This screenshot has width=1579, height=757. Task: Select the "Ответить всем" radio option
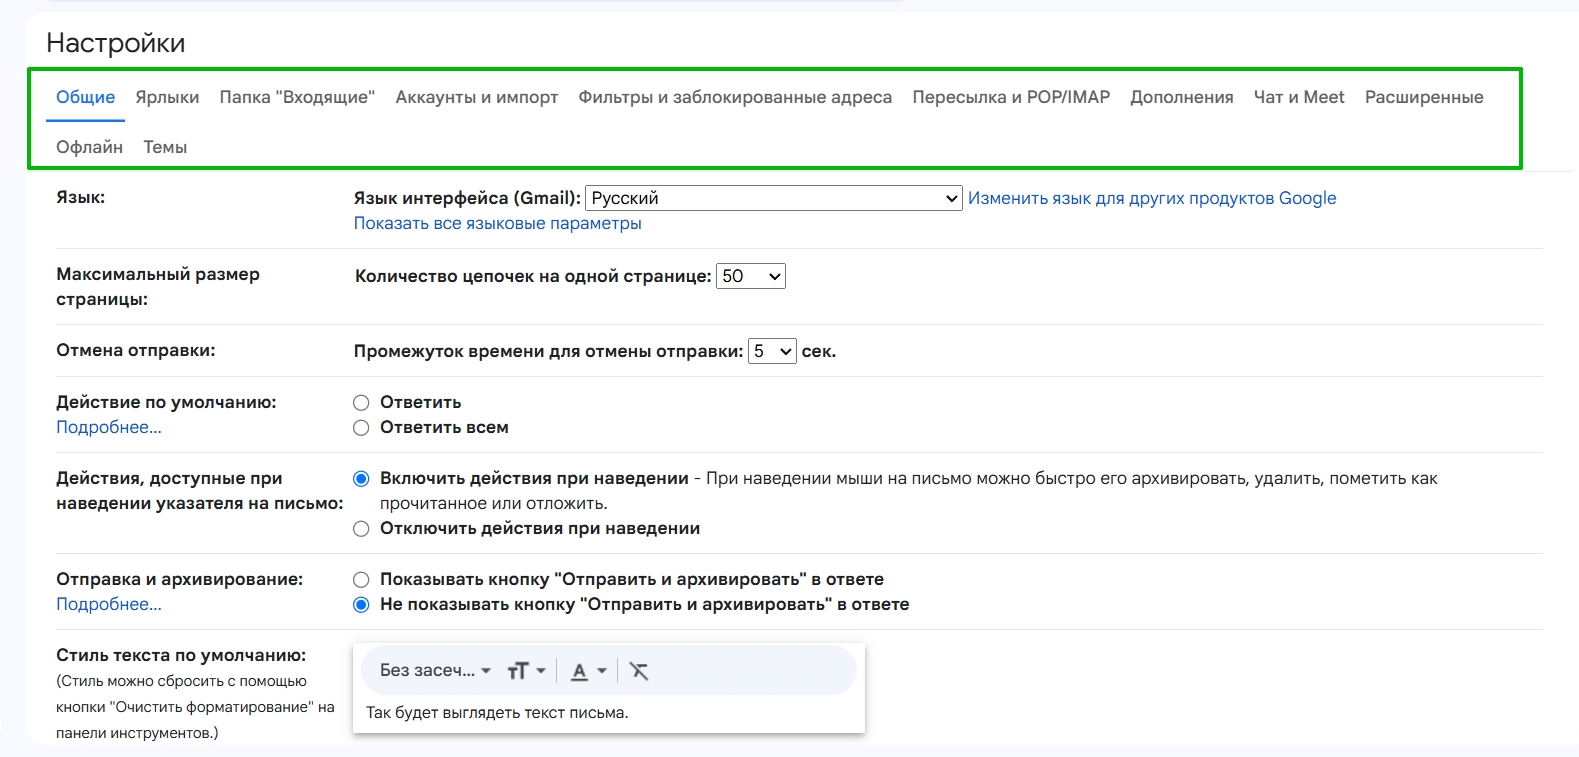362,428
